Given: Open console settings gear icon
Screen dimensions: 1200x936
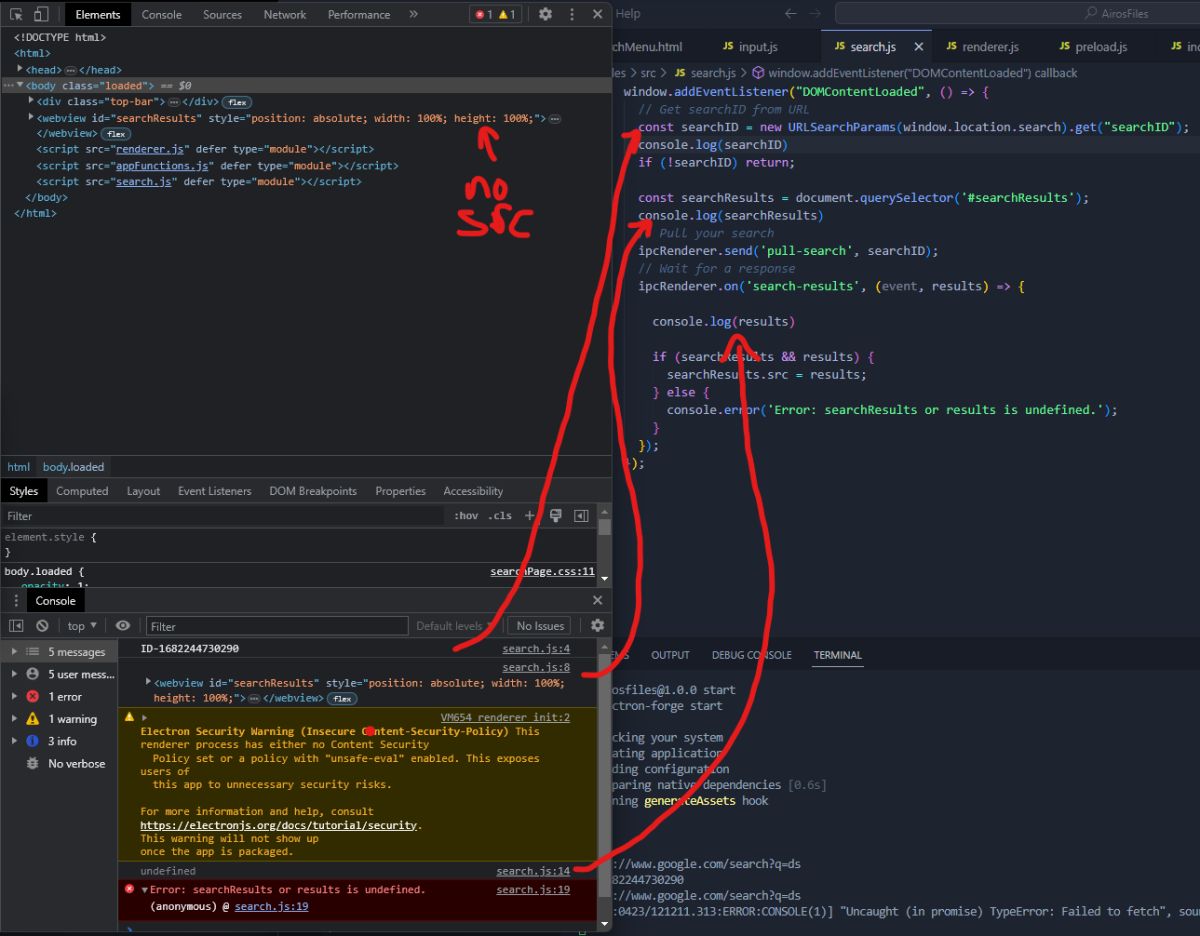Looking at the screenshot, I should coord(597,626).
